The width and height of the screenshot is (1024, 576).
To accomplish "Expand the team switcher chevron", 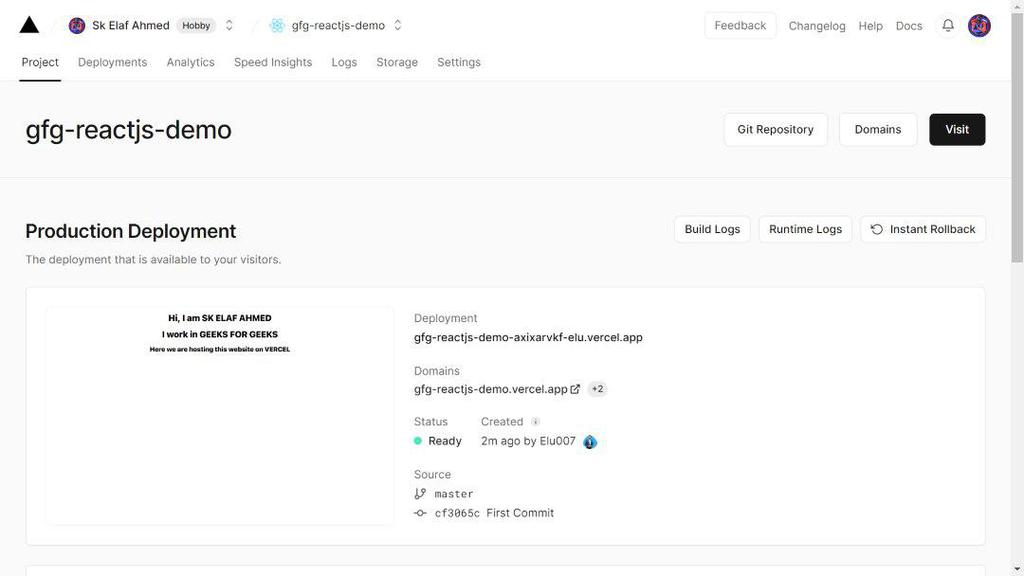I will pos(229,25).
